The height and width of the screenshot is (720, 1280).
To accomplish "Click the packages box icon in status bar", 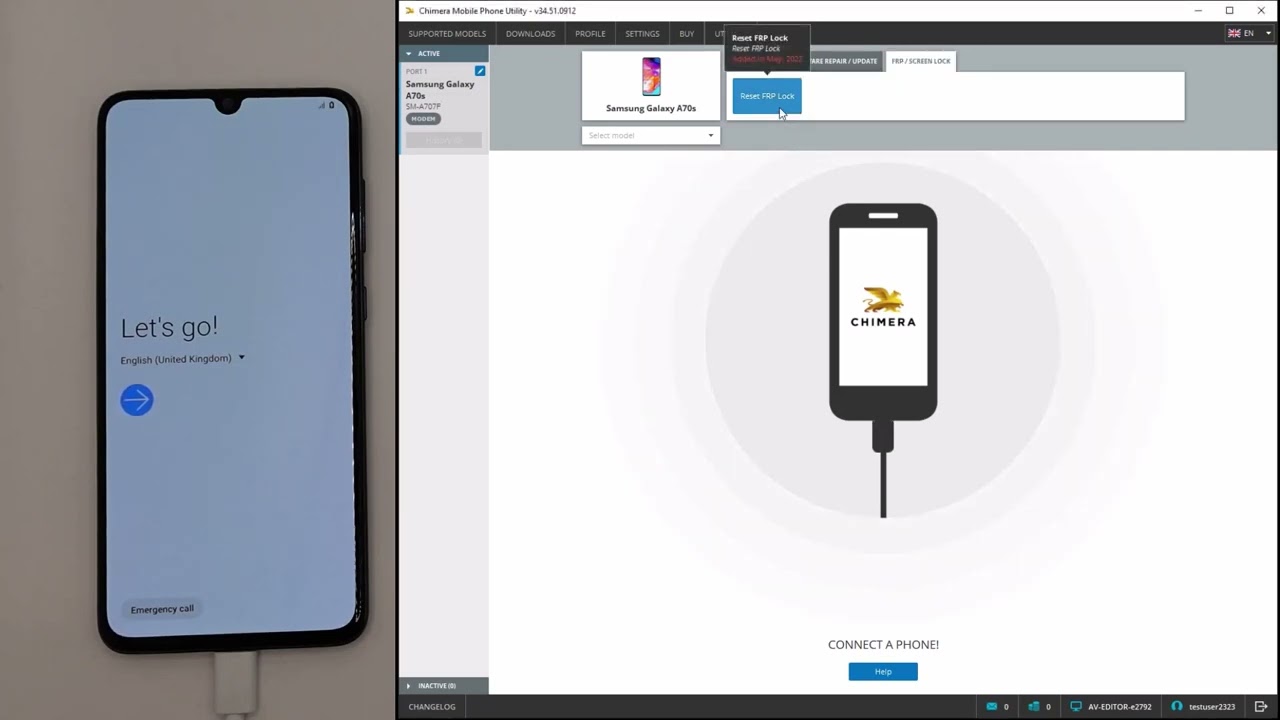I will pos(1033,706).
